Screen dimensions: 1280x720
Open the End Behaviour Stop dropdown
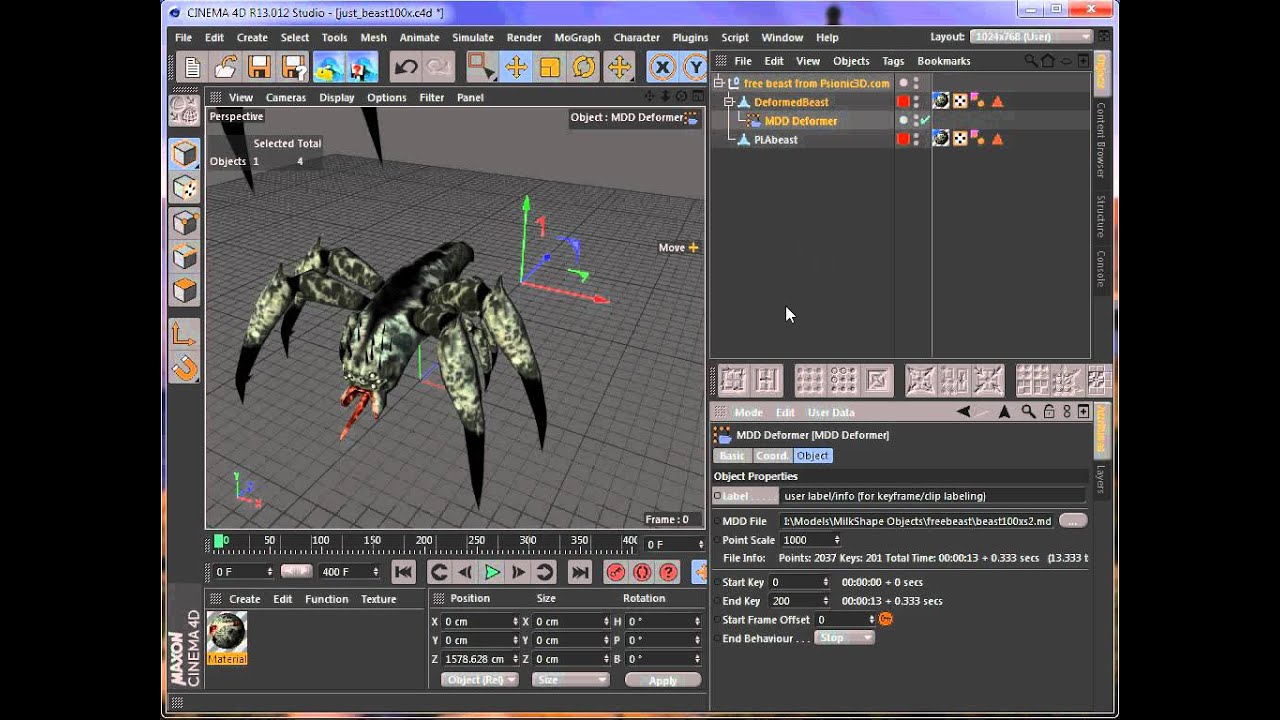845,638
